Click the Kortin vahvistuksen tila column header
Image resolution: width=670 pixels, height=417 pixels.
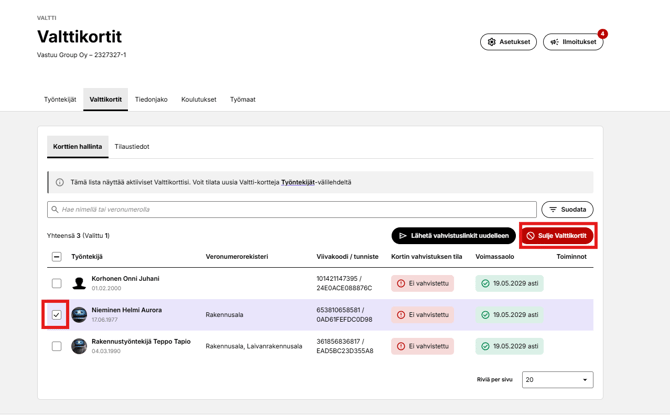click(x=426, y=257)
